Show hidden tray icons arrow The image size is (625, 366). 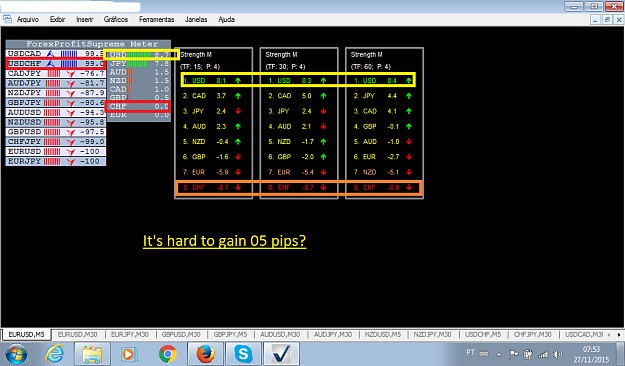coord(499,354)
